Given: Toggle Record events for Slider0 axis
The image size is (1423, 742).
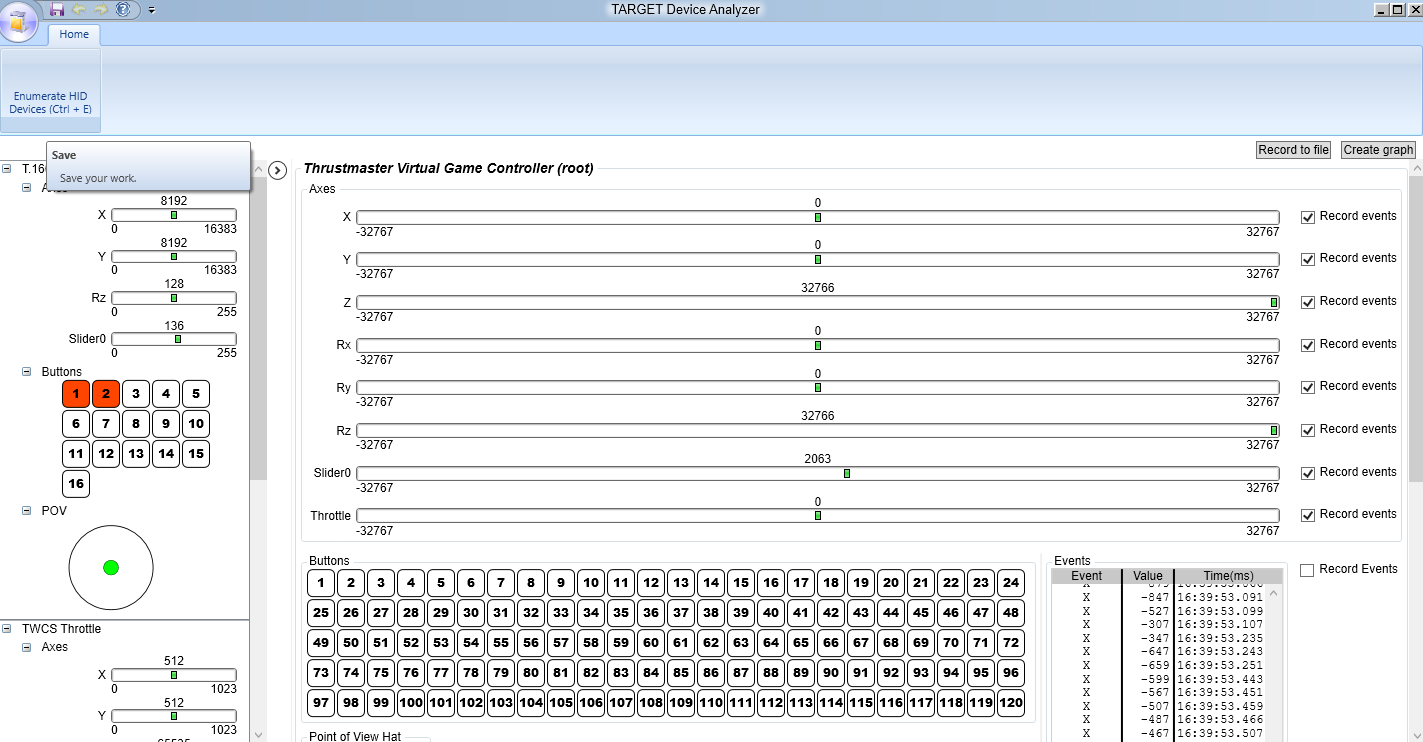Looking at the screenshot, I should coord(1308,473).
